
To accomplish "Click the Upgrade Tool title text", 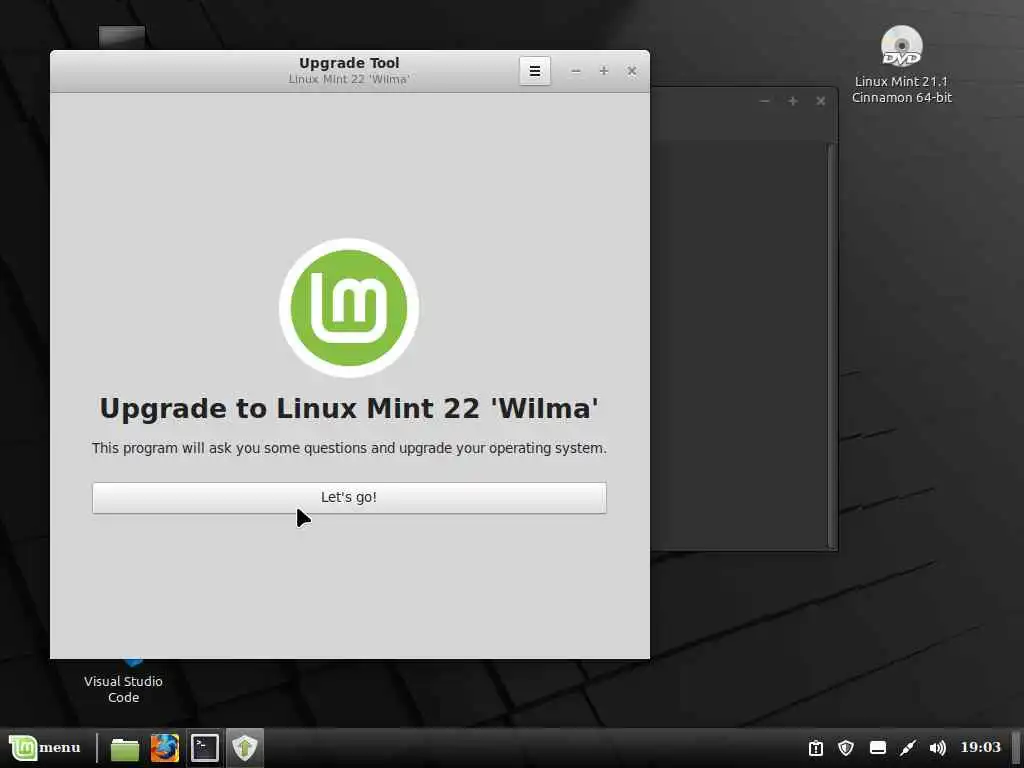I will [349, 63].
